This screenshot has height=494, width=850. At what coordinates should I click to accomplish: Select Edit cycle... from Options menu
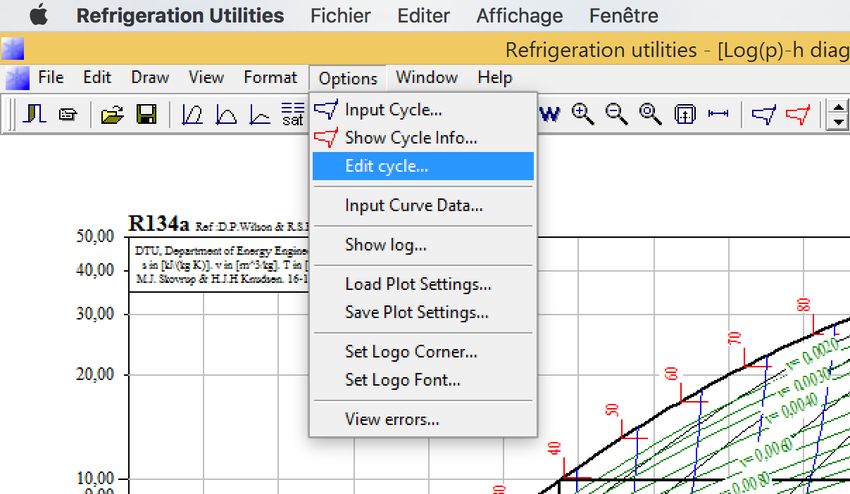pos(386,166)
